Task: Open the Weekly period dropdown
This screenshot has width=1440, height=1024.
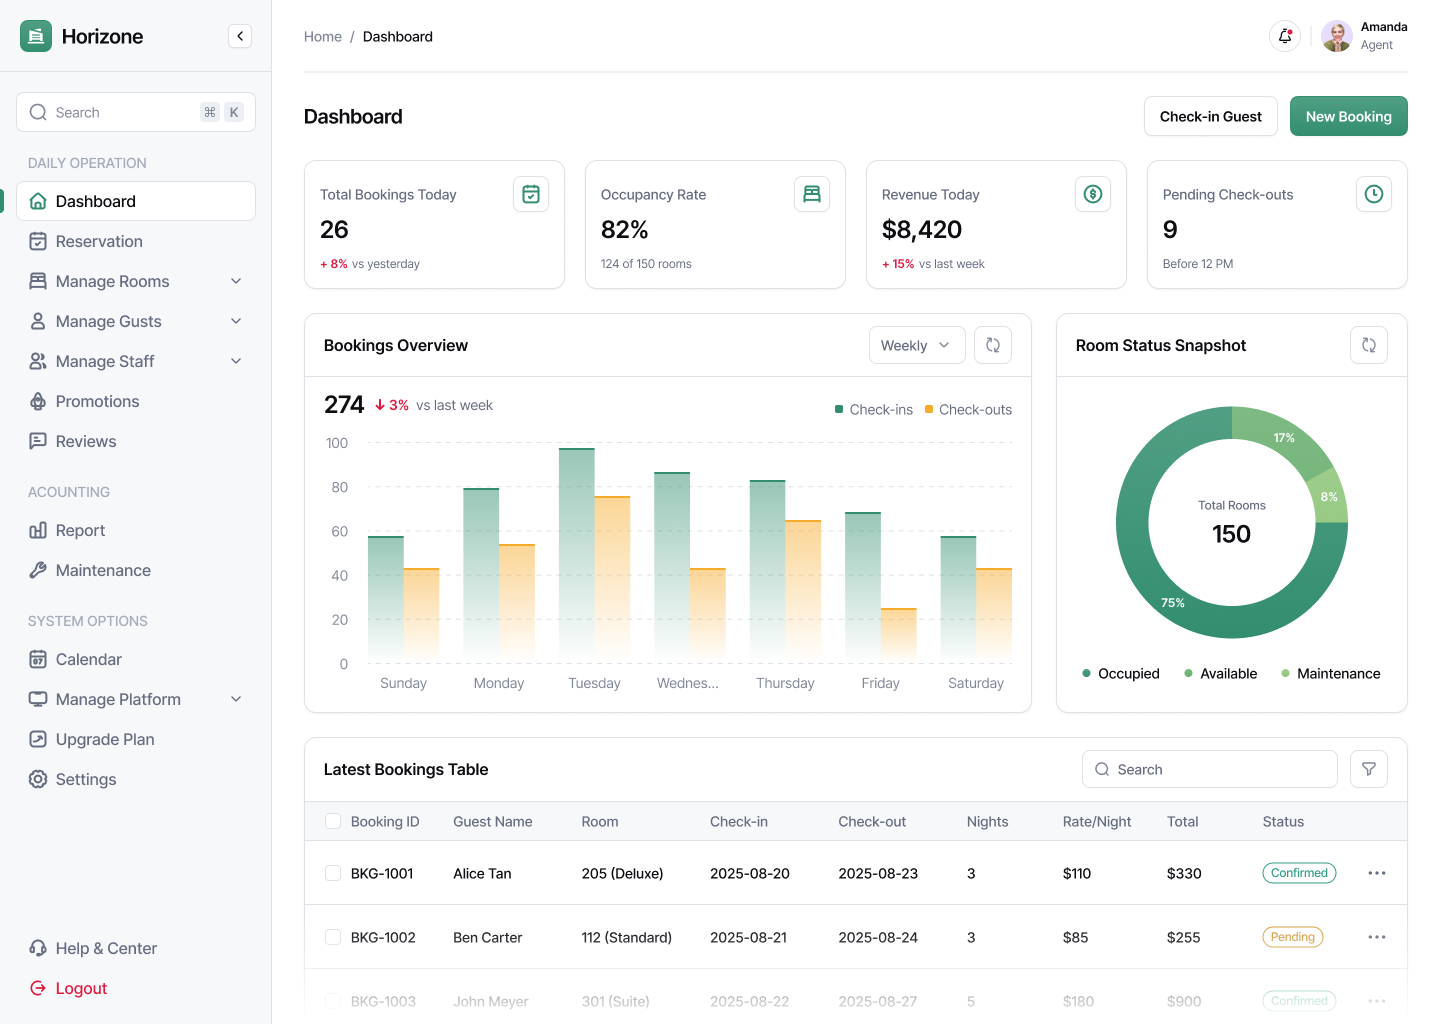Action: point(916,345)
